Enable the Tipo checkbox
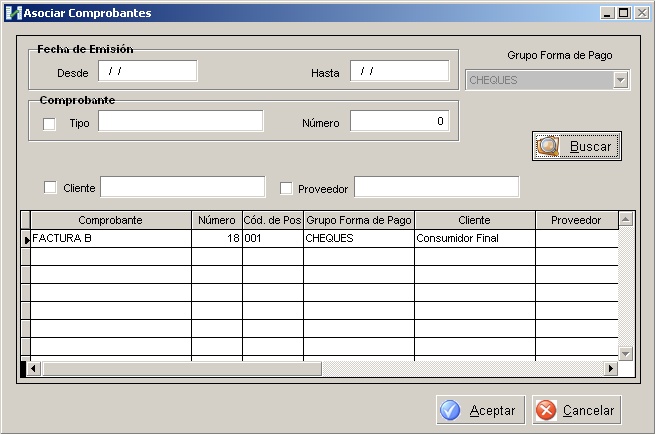 49,123
